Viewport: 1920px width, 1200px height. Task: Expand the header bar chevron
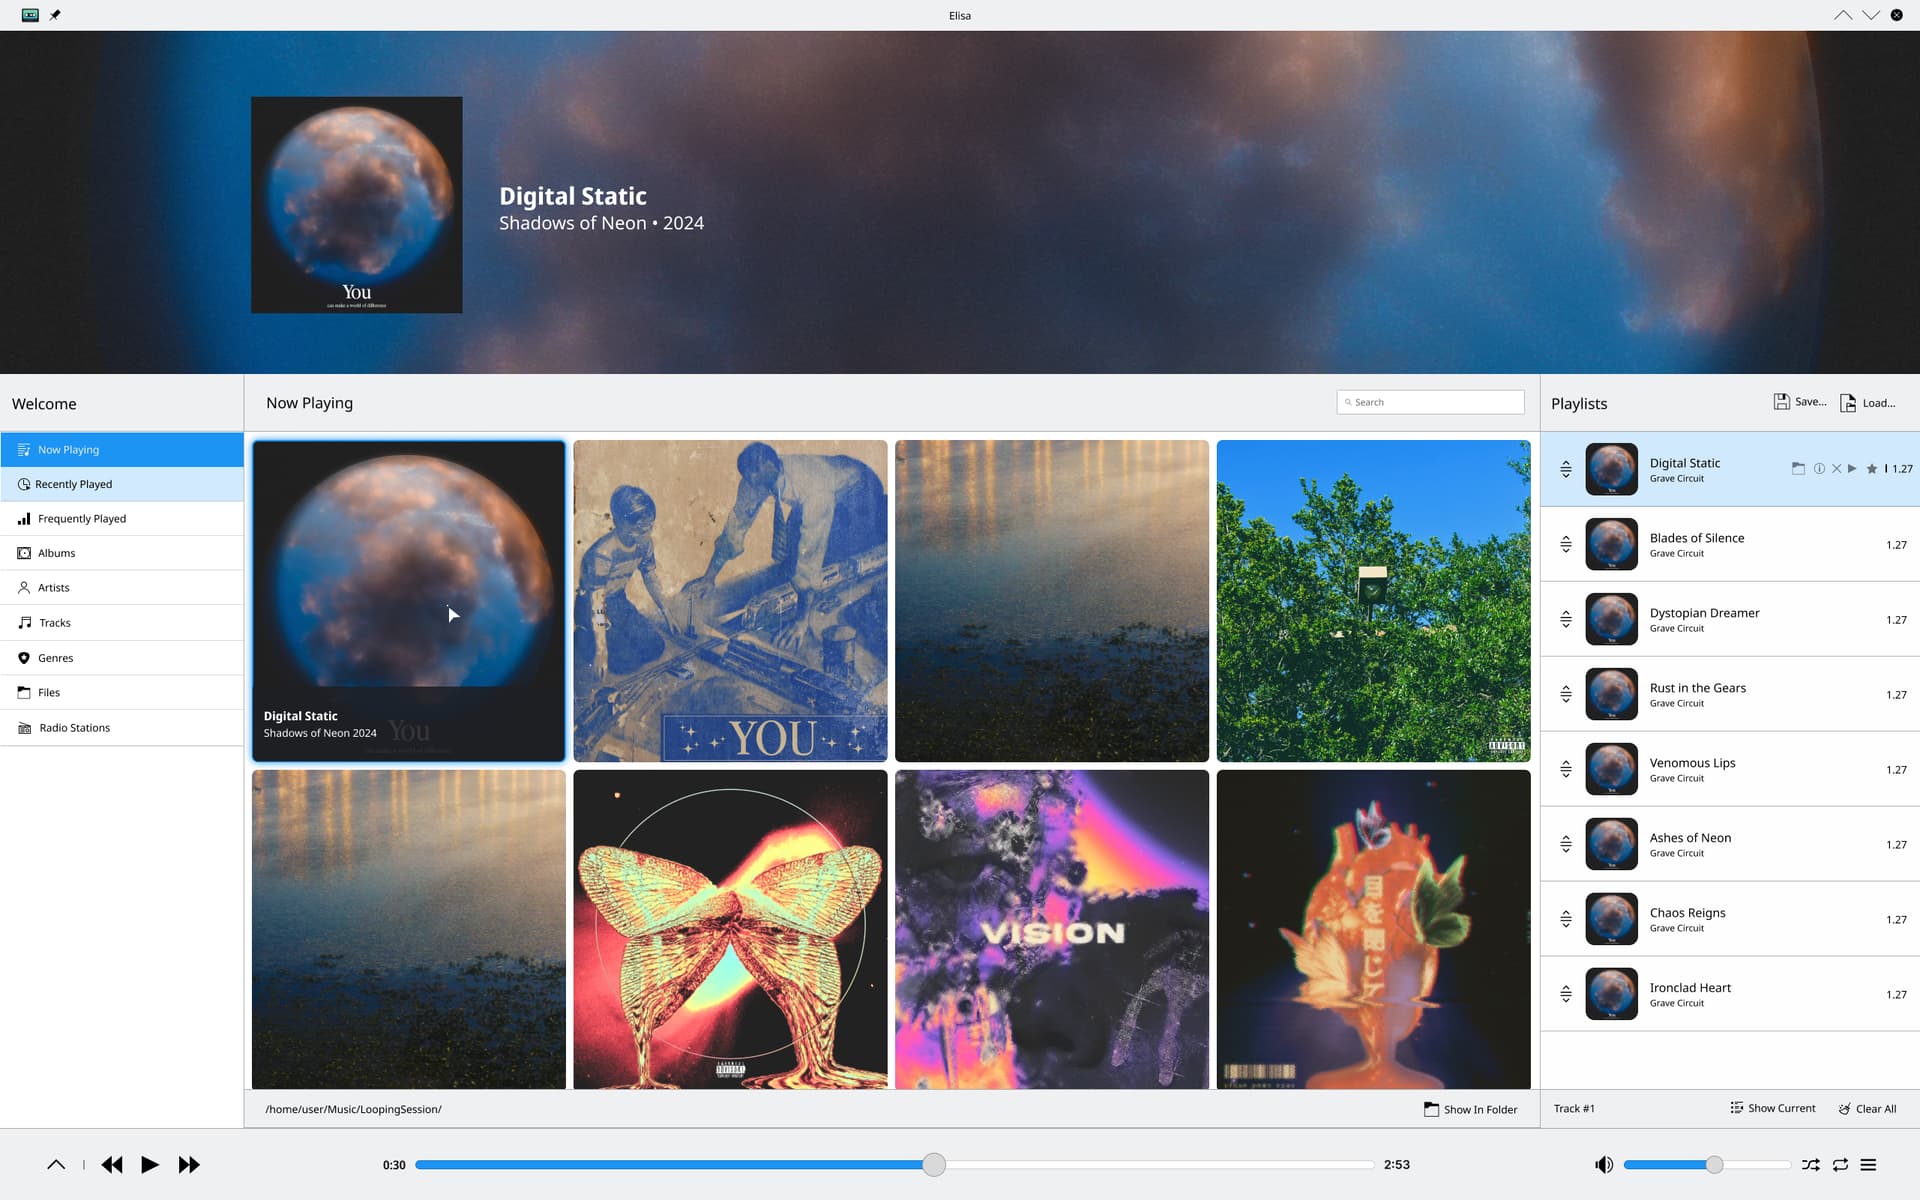(x=56, y=1164)
